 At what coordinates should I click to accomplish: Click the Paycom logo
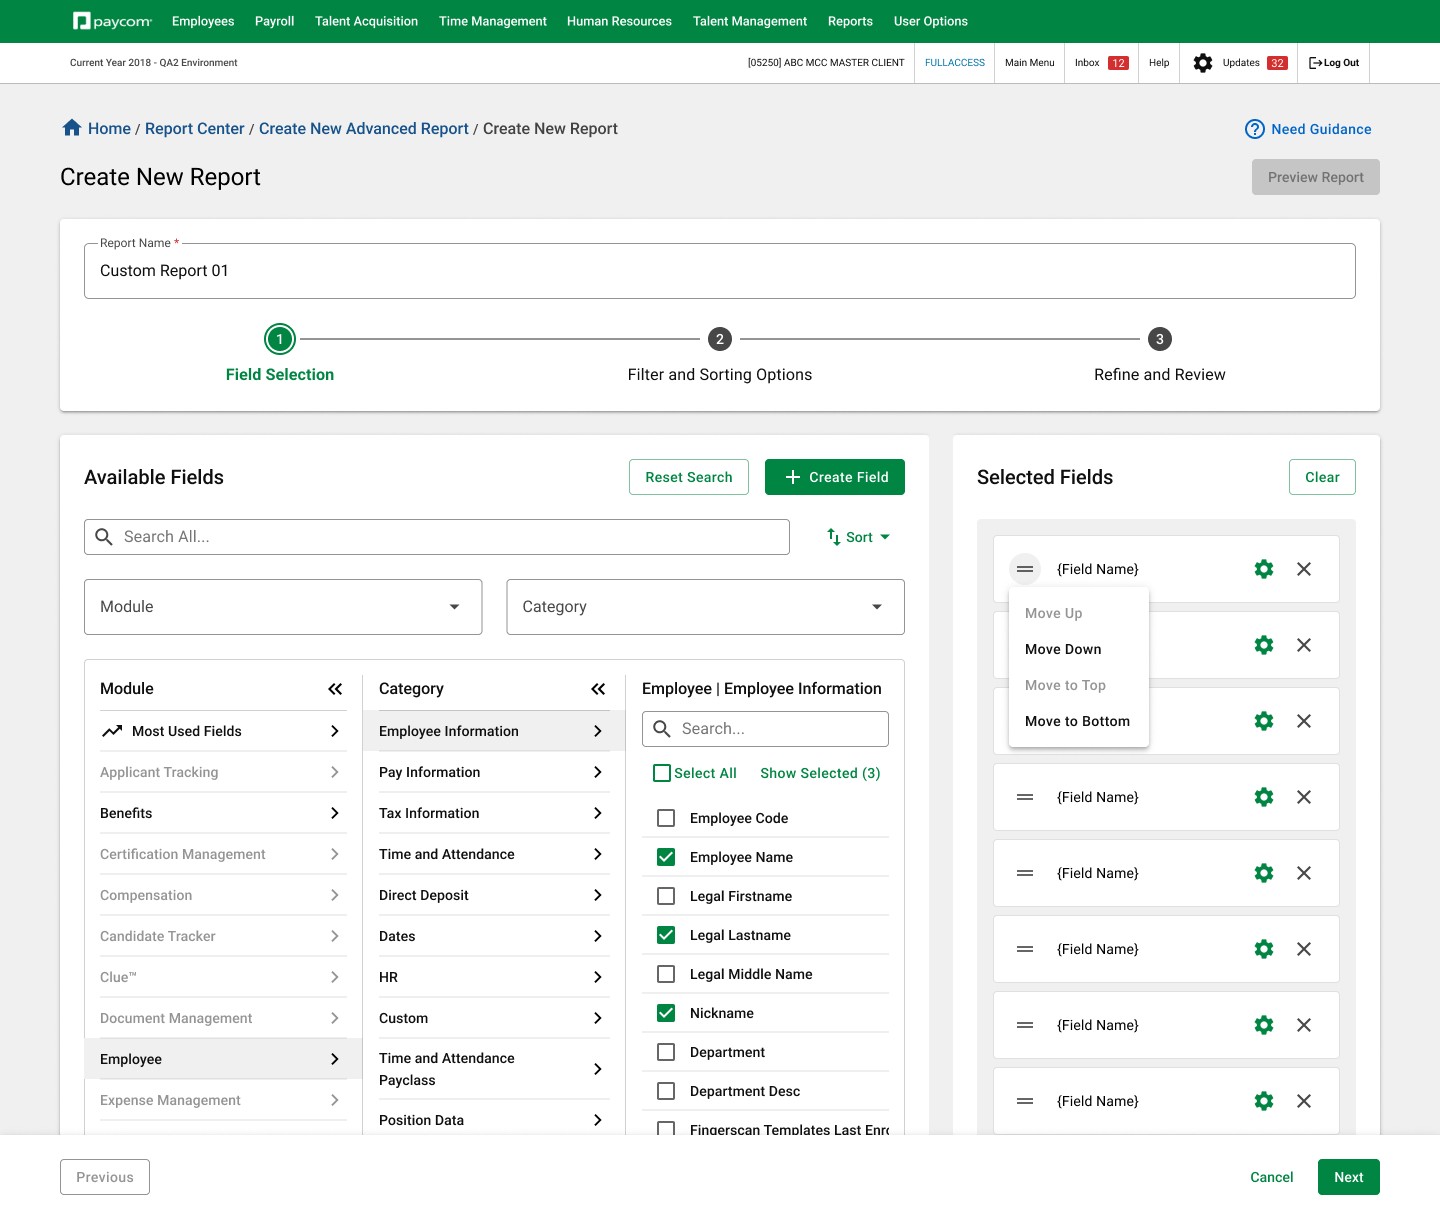112,21
